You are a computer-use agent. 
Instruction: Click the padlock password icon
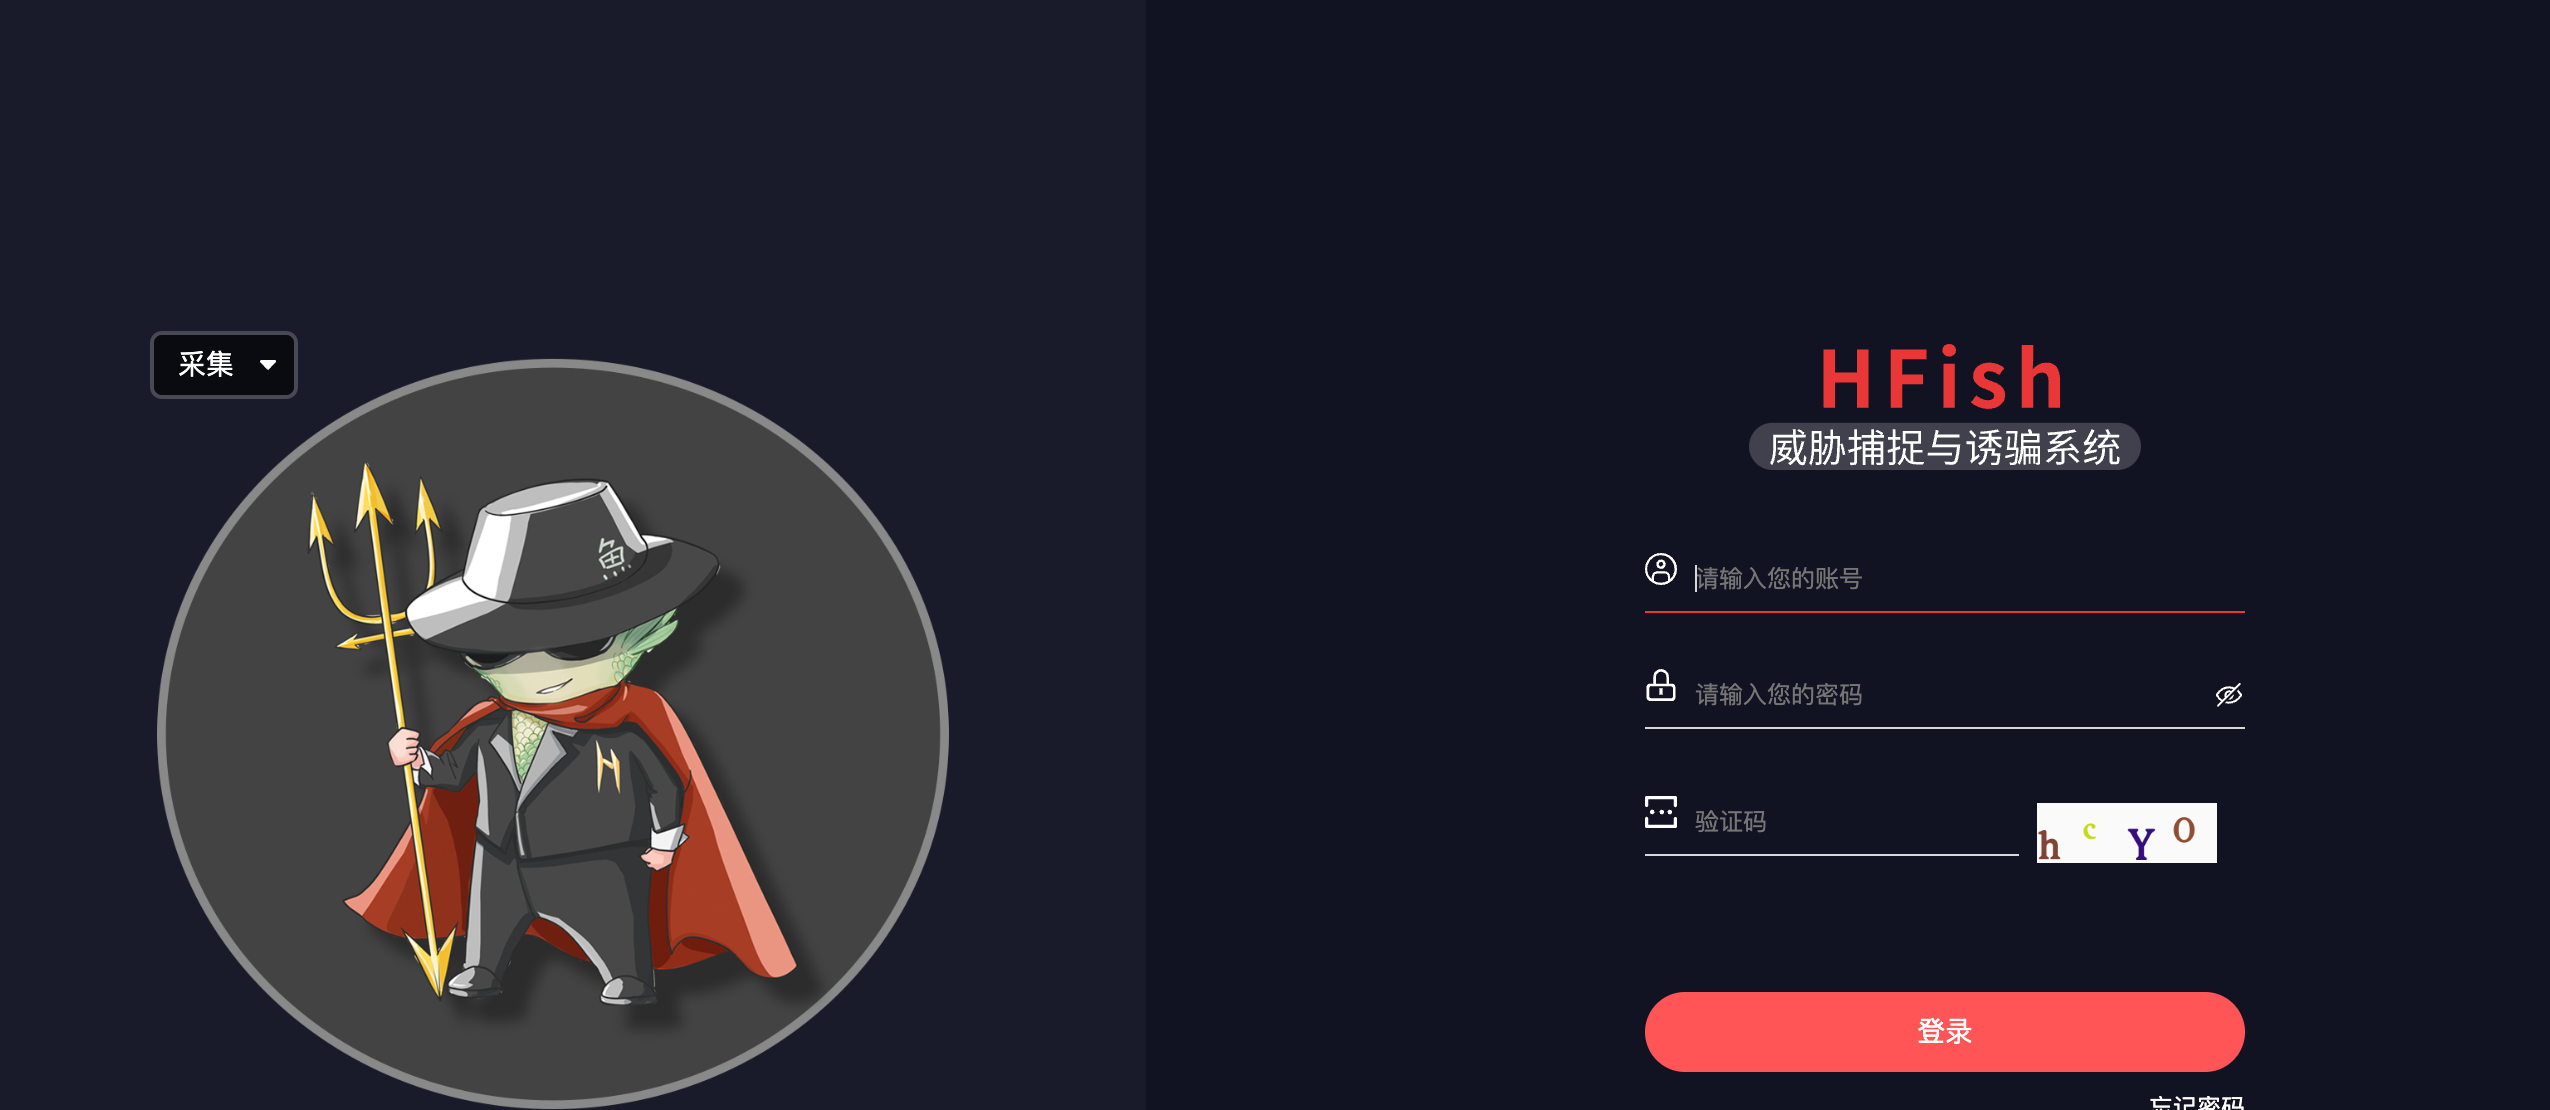pyautogui.click(x=1661, y=686)
